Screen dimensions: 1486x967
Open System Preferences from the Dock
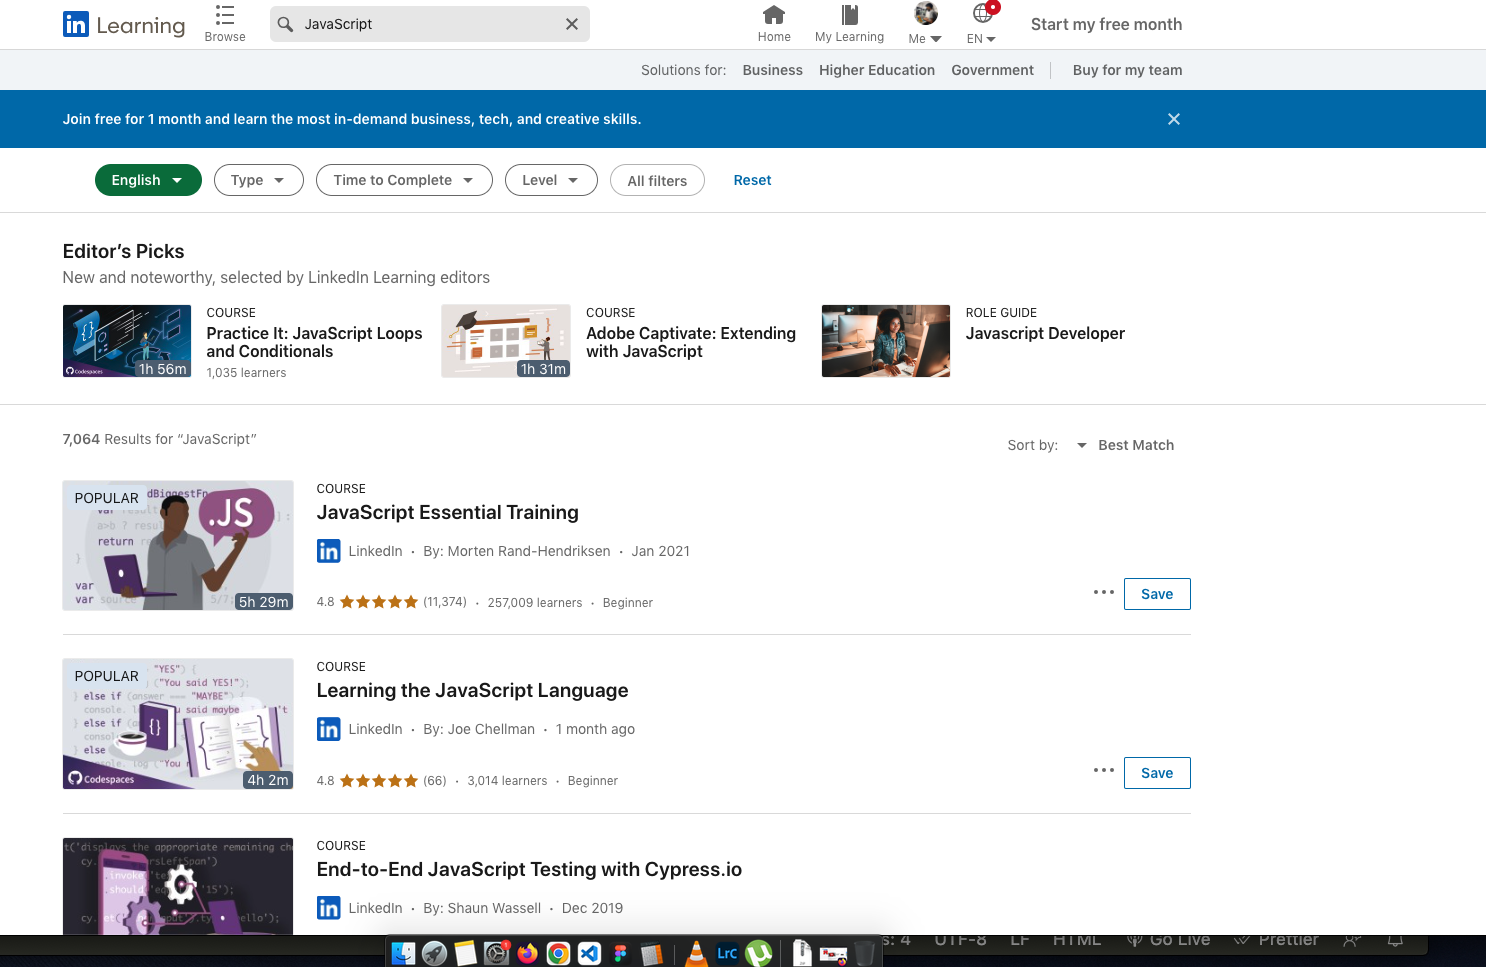[496, 953]
